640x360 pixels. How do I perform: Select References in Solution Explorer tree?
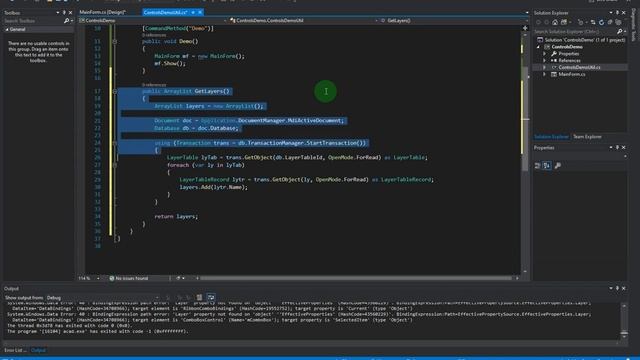click(569, 60)
